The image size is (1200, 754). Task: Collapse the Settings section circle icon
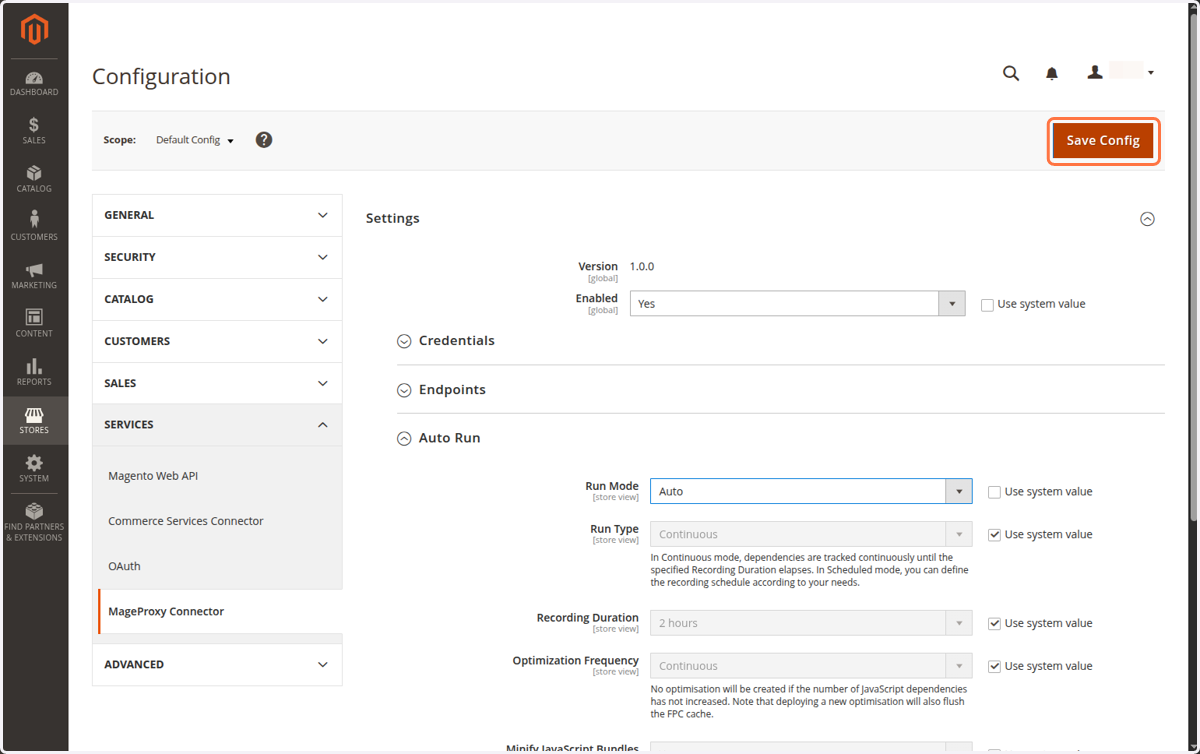[1147, 219]
